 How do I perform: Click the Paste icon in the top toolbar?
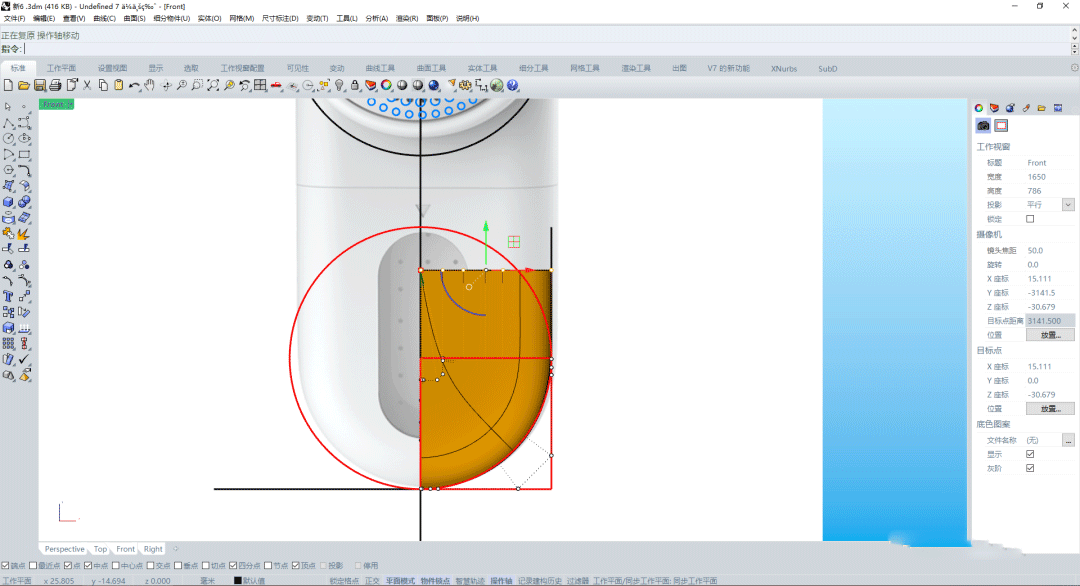point(118,86)
